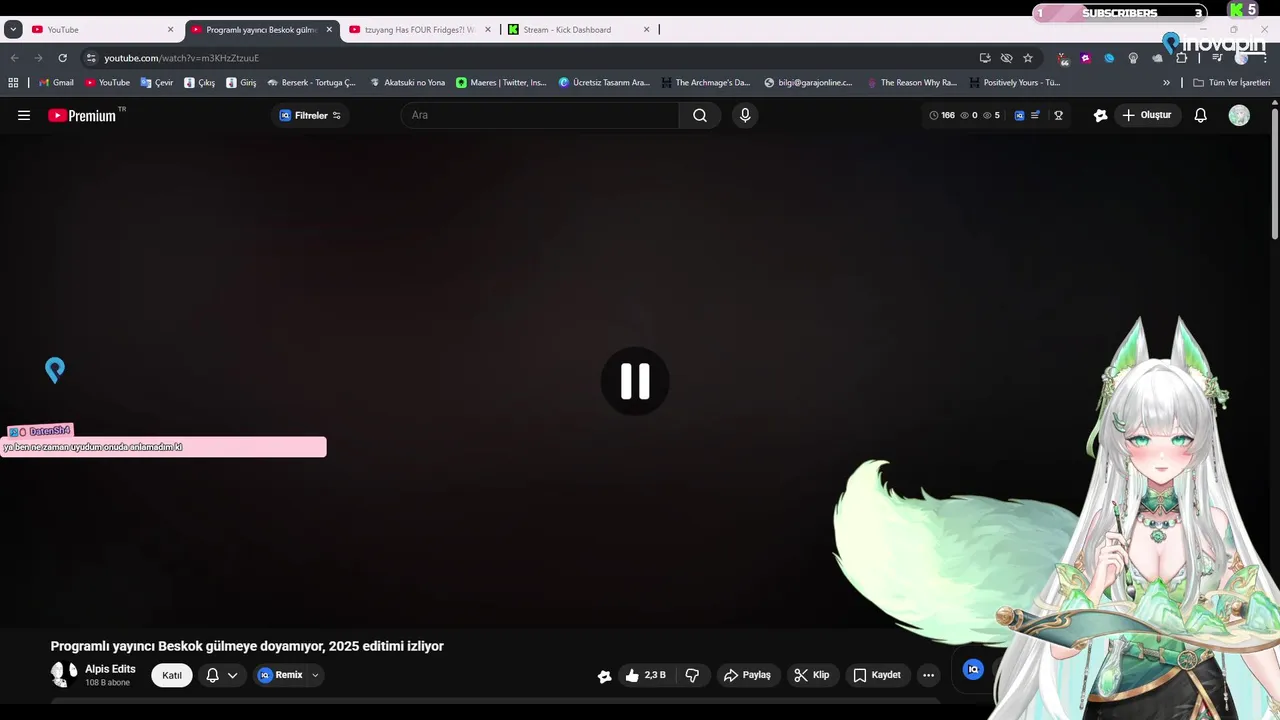Click the Kaydet save button
The width and height of the screenshot is (1280, 720).
pyautogui.click(x=877, y=675)
